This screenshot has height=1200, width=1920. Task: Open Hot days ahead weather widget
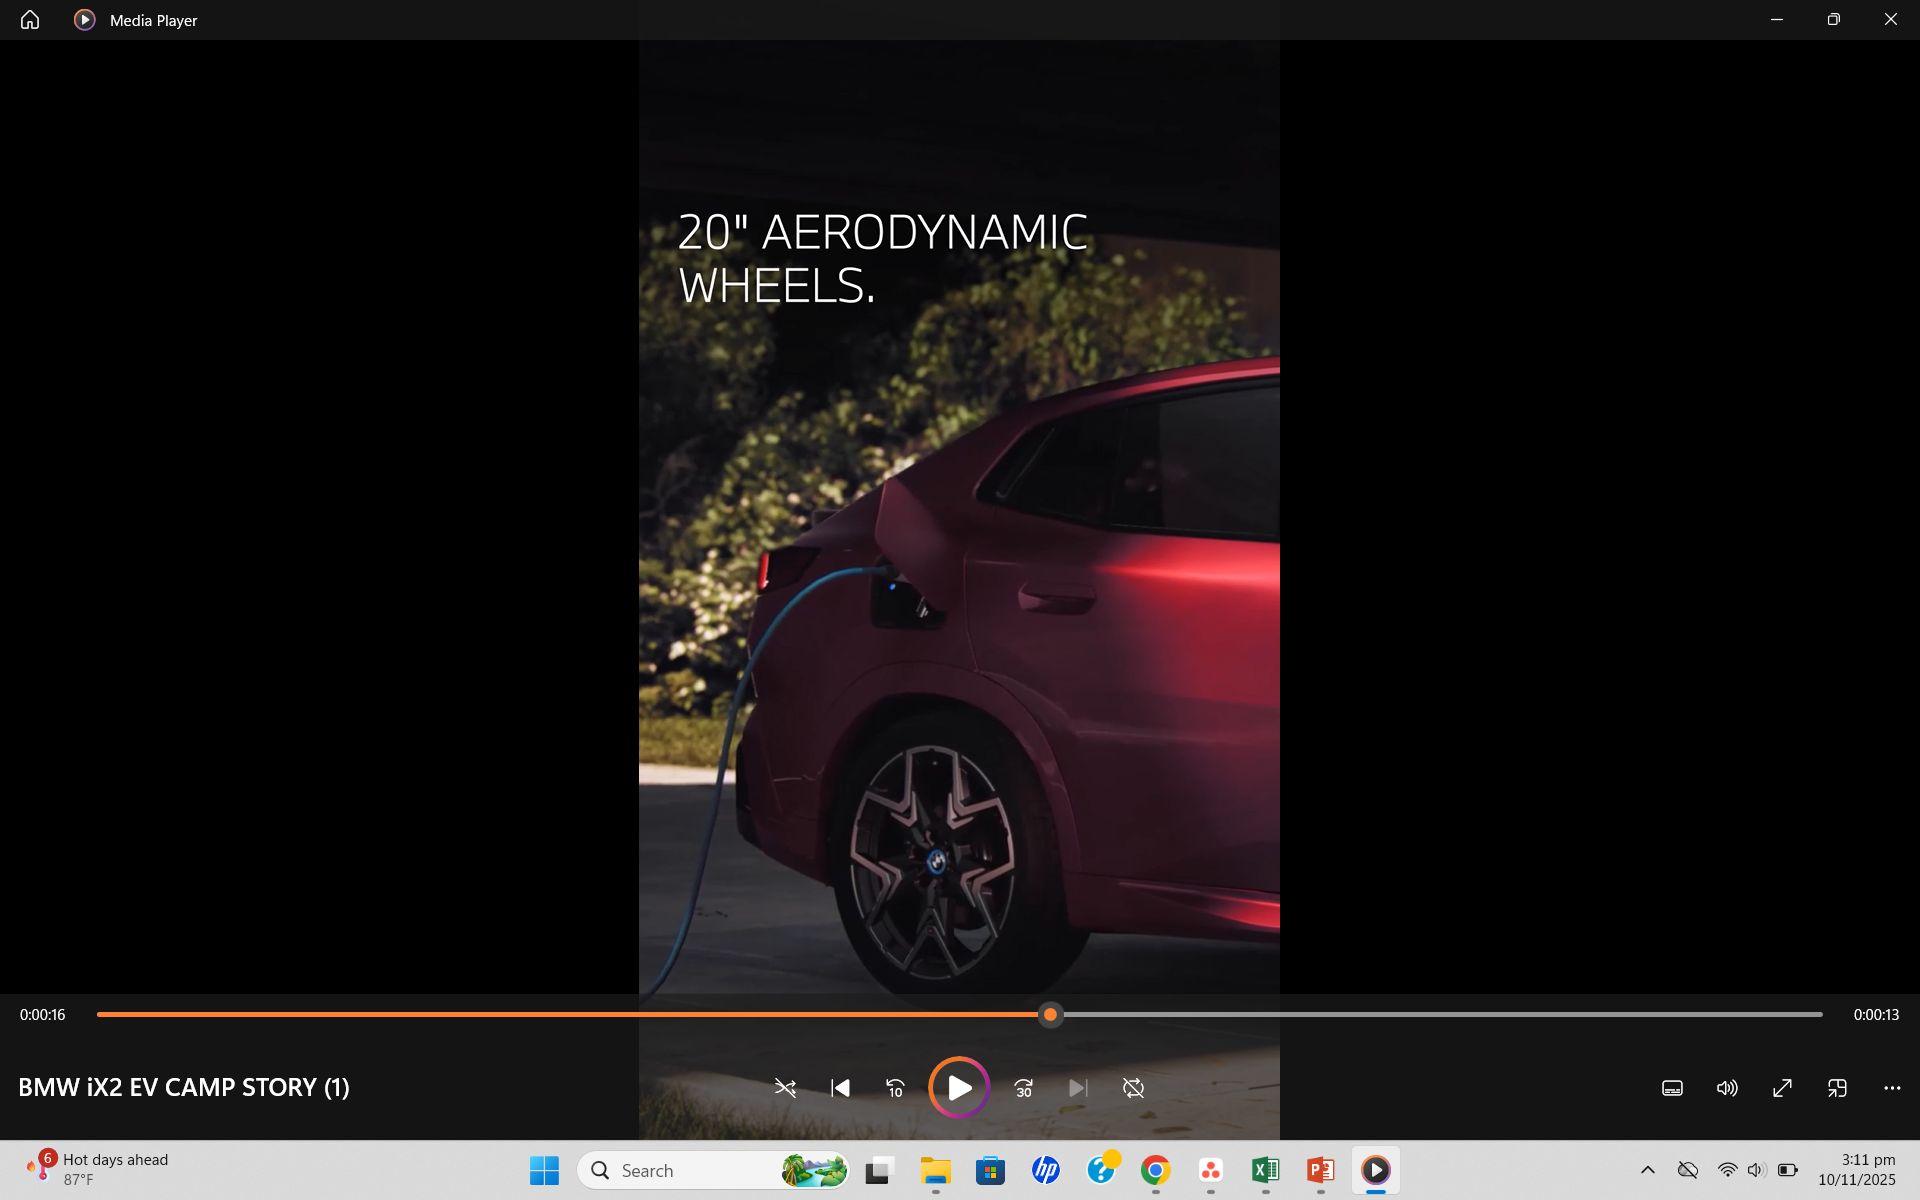[98, 1169]
